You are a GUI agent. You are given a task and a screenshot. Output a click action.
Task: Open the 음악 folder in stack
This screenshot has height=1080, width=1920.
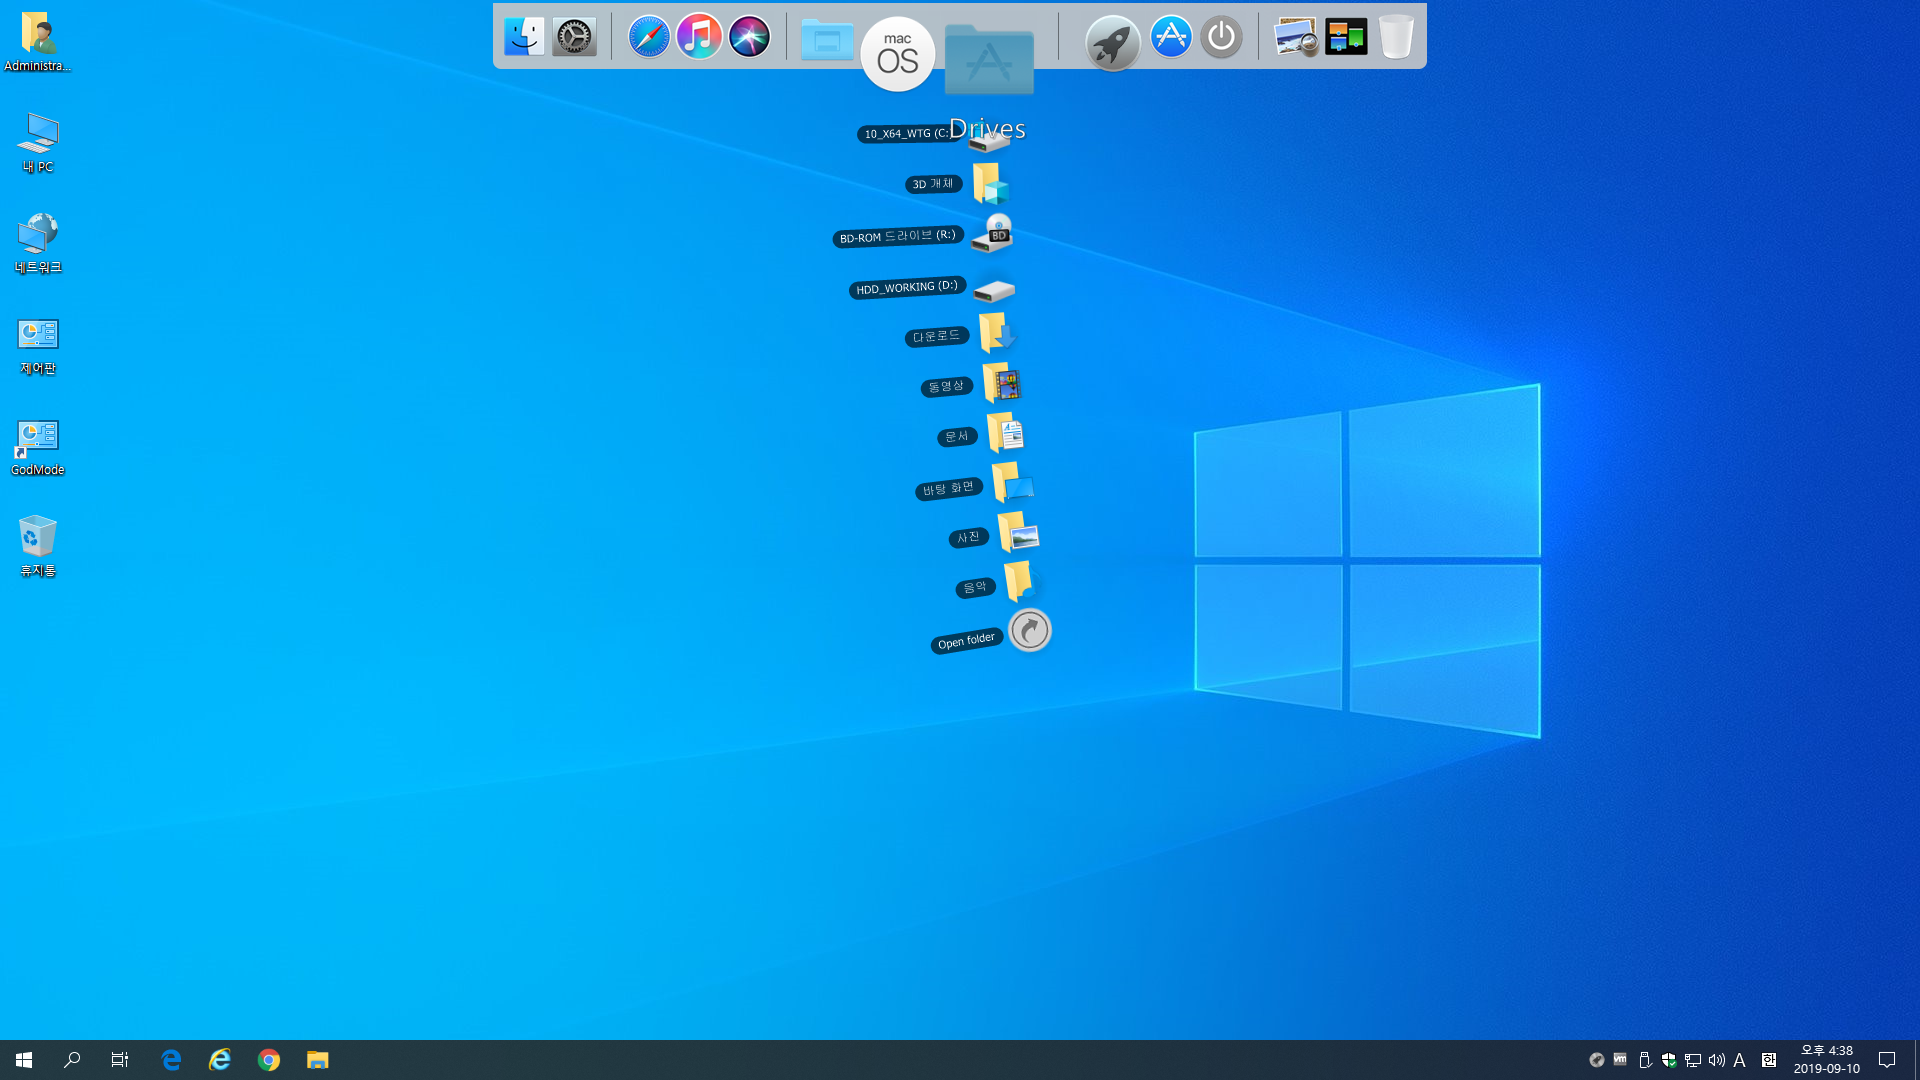click(x=1020, y=582)
